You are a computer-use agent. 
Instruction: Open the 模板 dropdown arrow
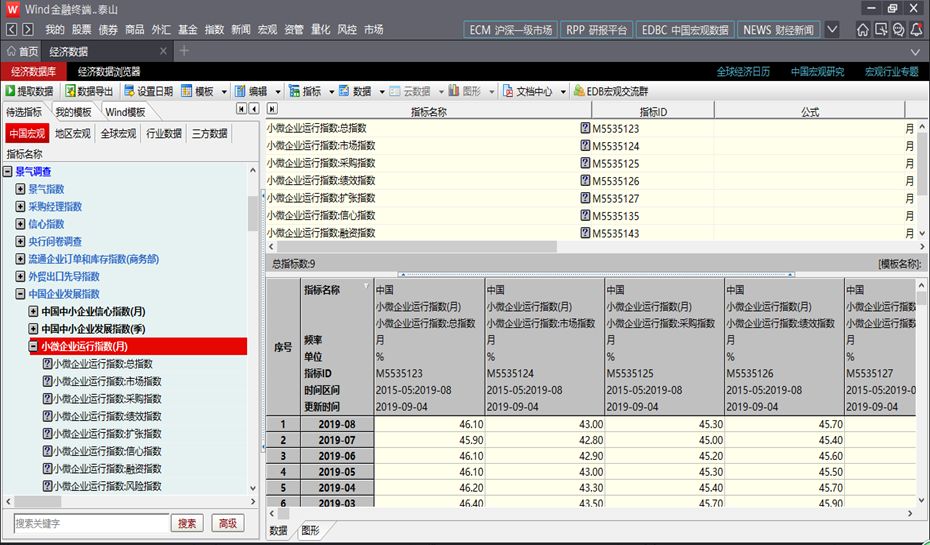pos(224,92)
